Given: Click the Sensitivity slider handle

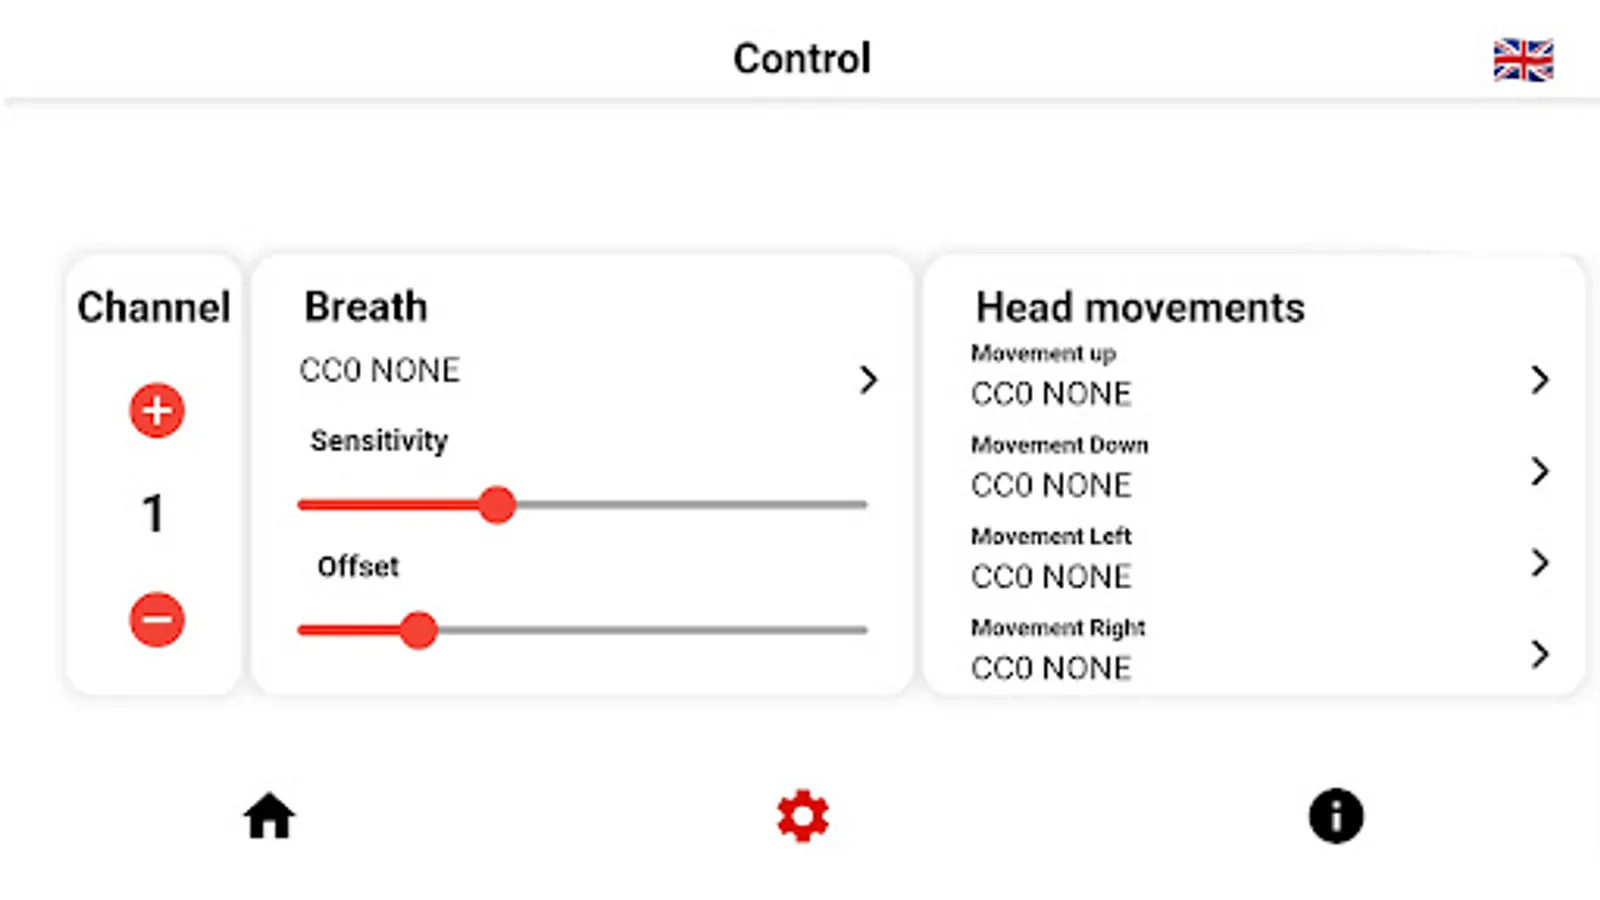Looking at the screenshot, I should [496, 505].
